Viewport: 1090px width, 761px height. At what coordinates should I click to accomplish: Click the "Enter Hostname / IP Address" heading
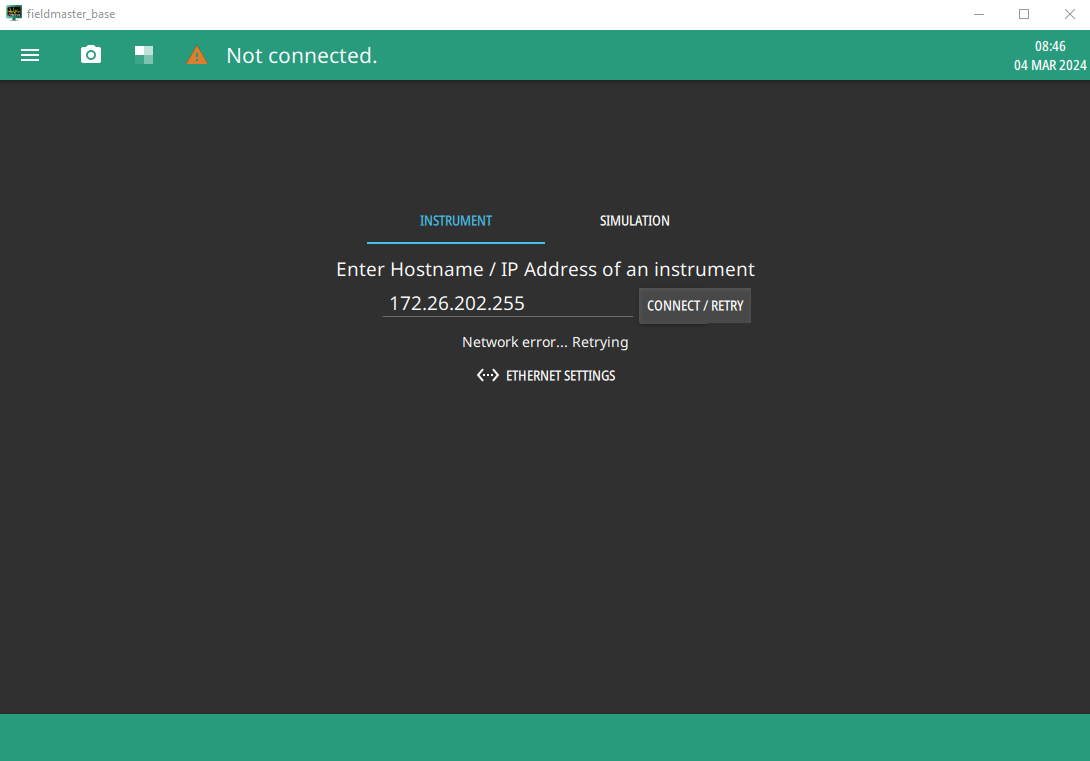tap(545, 269)
